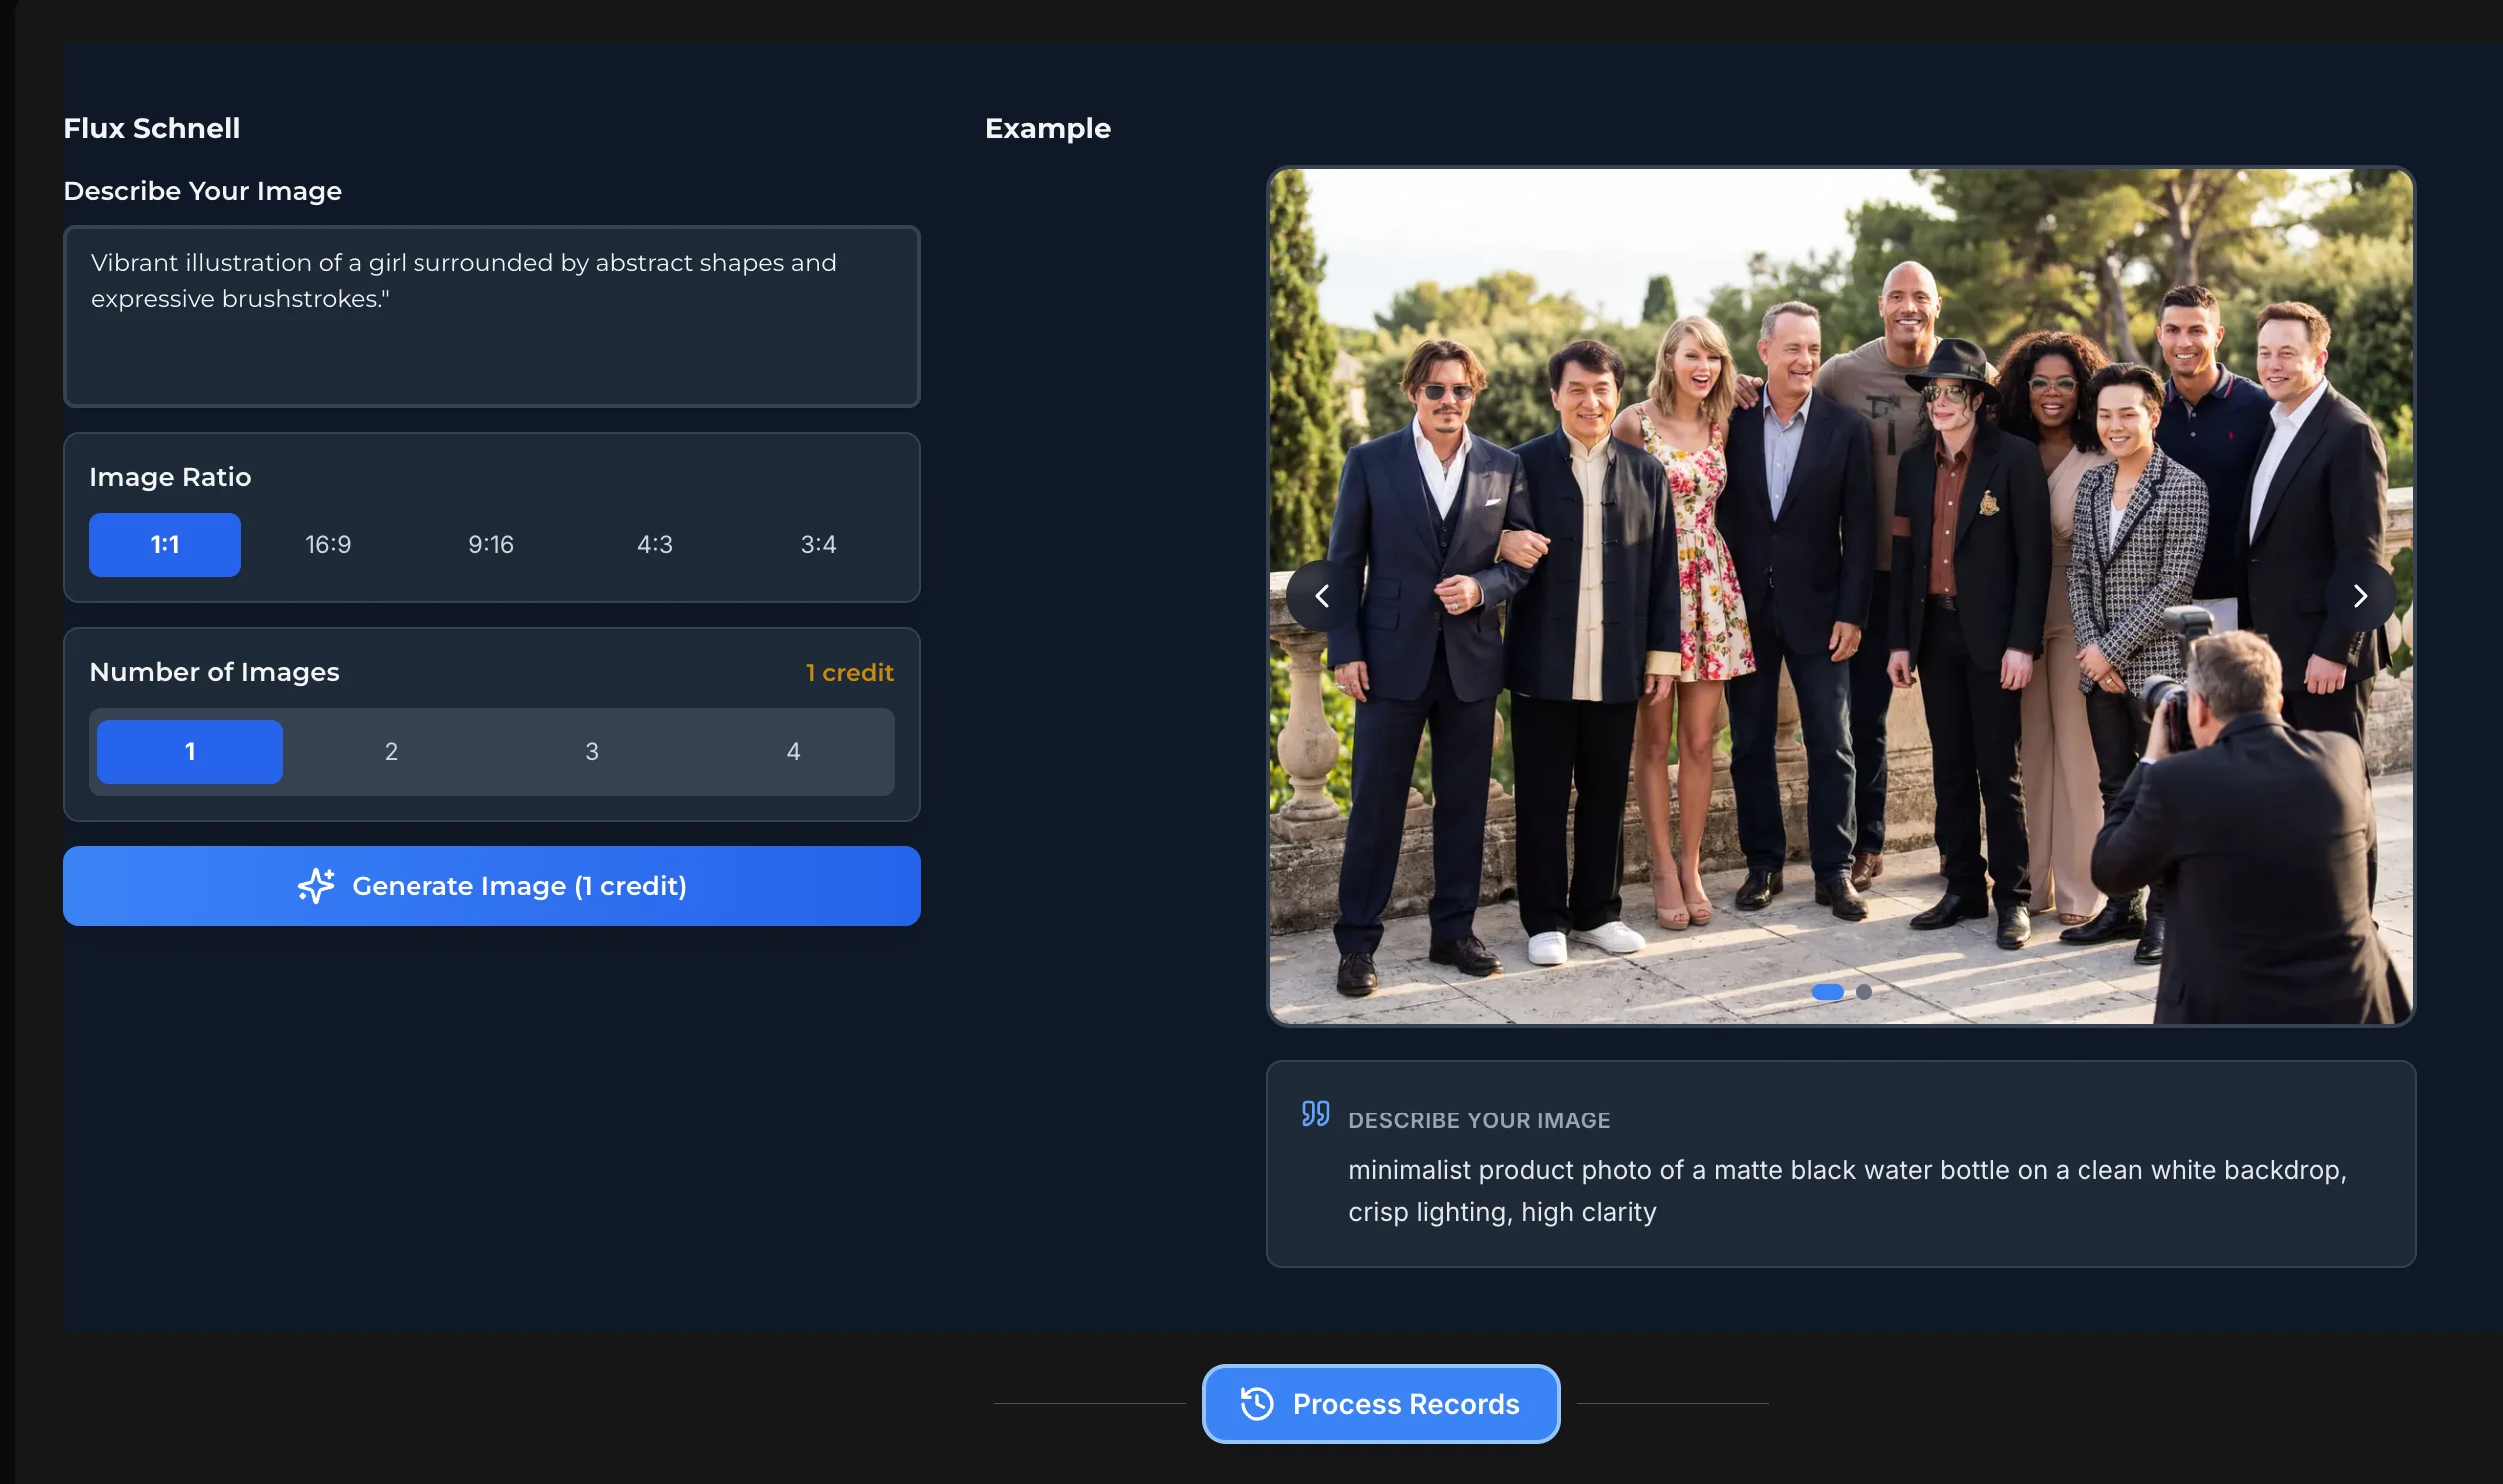The image size is (2503, 1484).
Task: Choose 4 as the number of images
Action: [793, 751]
